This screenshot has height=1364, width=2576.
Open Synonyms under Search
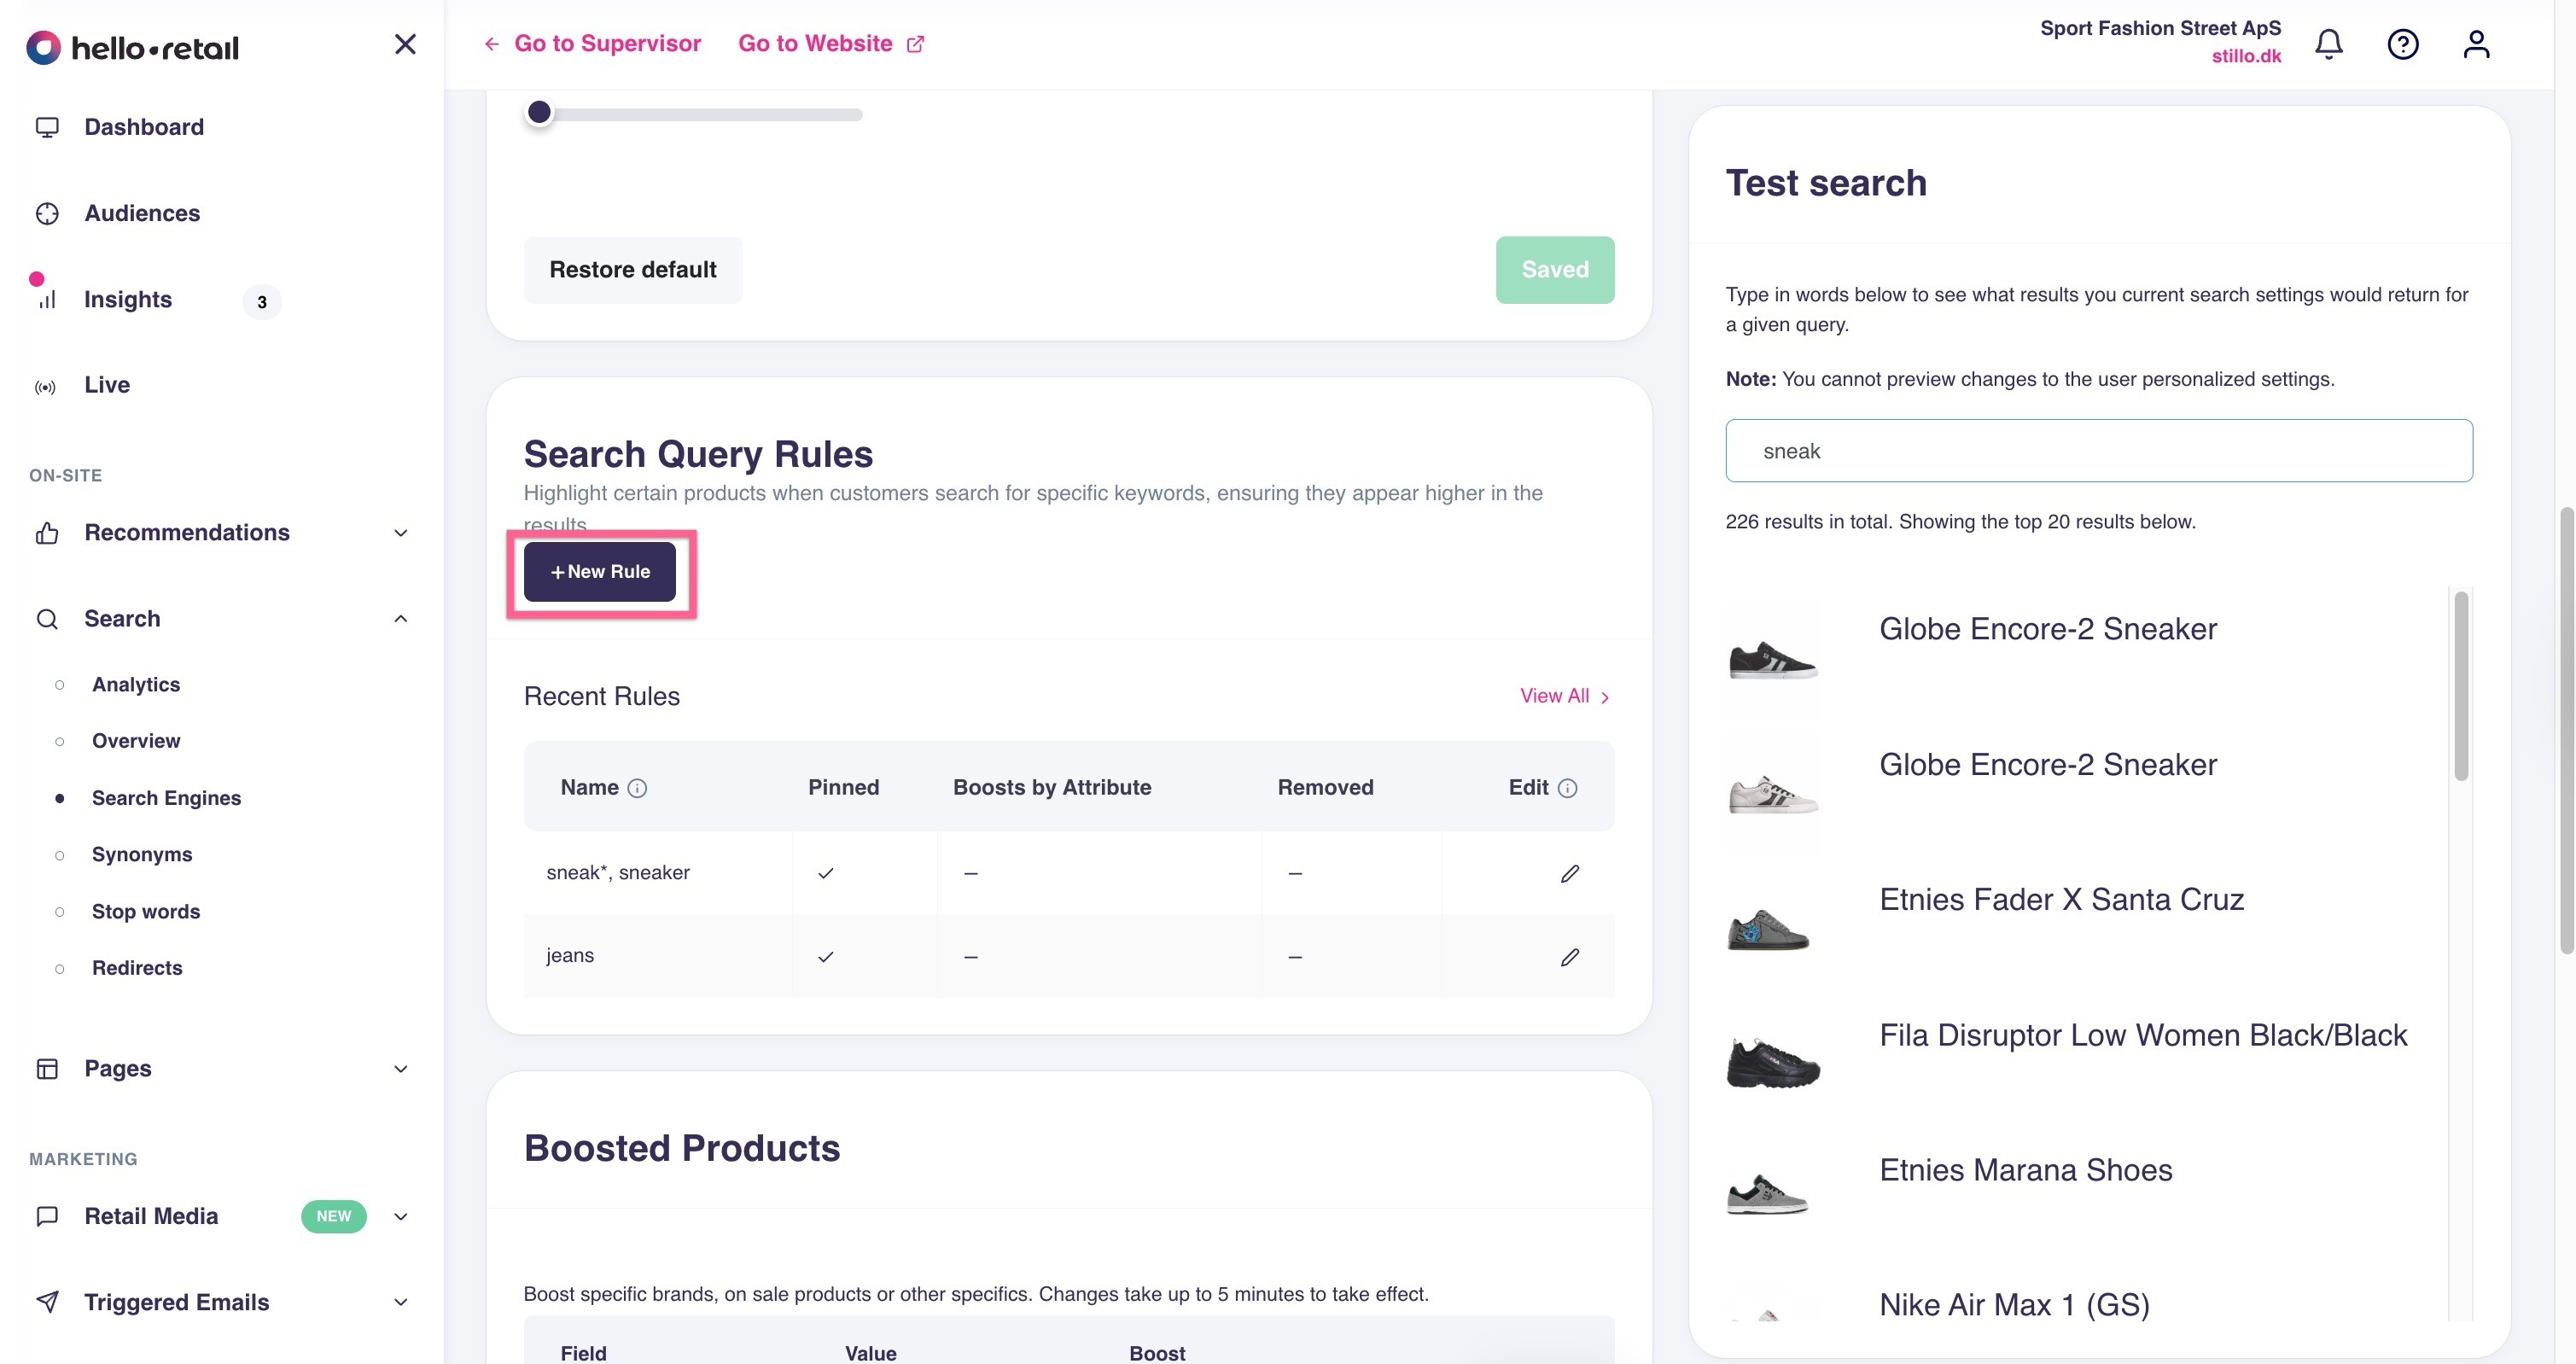point(142,854)
